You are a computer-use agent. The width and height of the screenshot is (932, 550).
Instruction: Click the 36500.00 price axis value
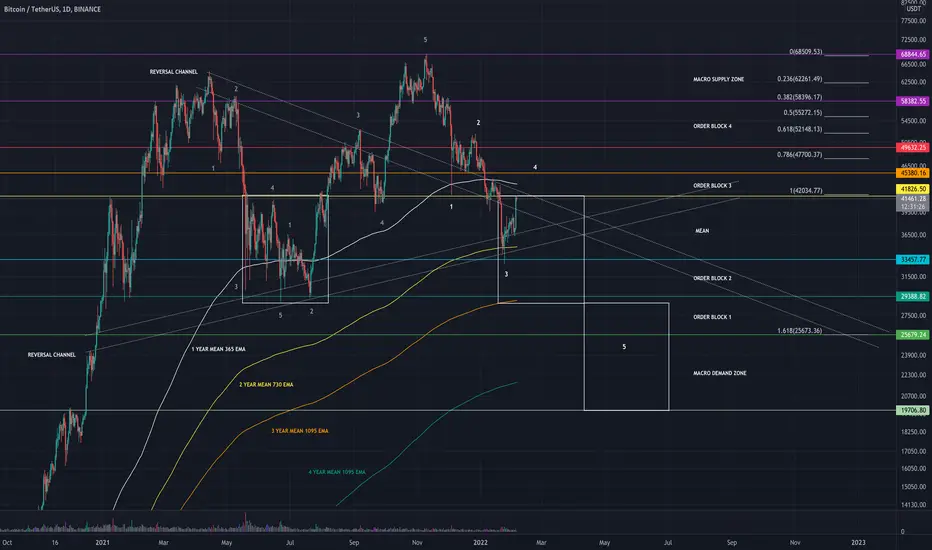[x=914, y=235]
